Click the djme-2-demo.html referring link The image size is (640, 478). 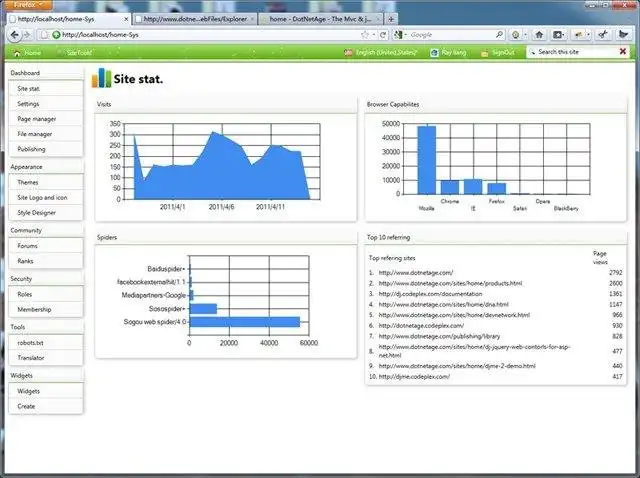click(x=457, y=366)
